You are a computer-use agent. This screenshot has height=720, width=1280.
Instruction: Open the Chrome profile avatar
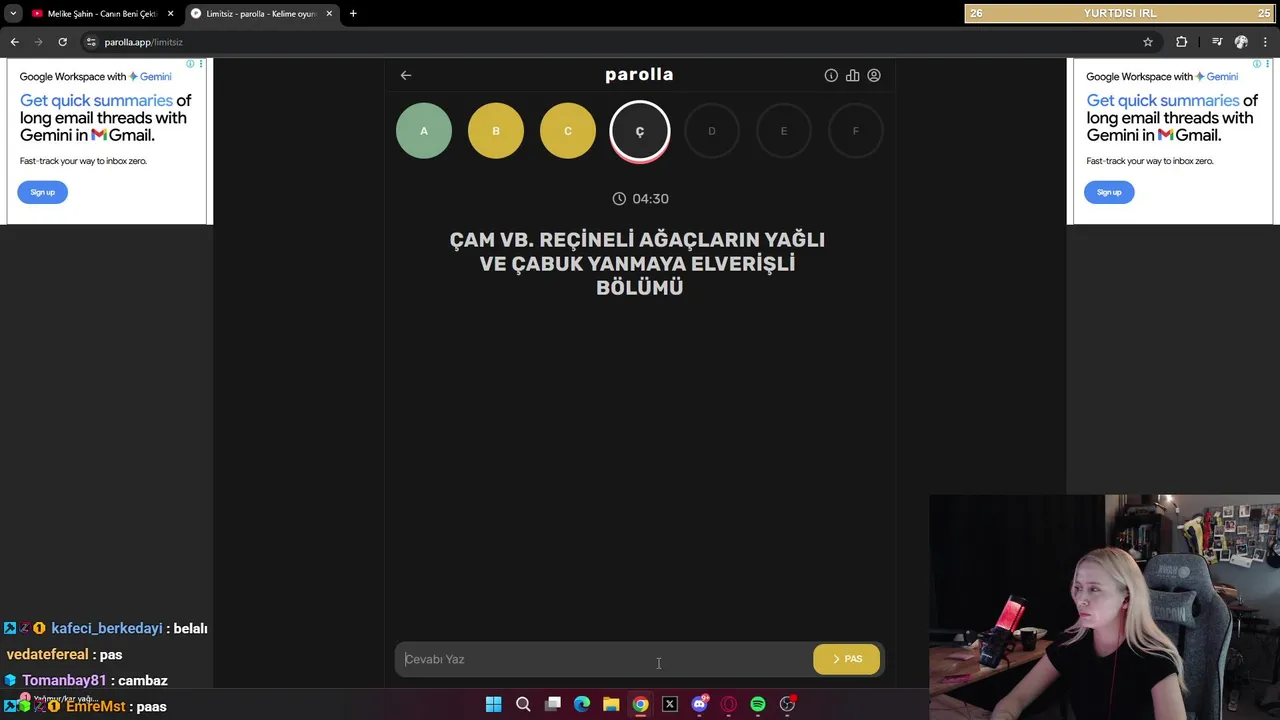pos(1241,42)
